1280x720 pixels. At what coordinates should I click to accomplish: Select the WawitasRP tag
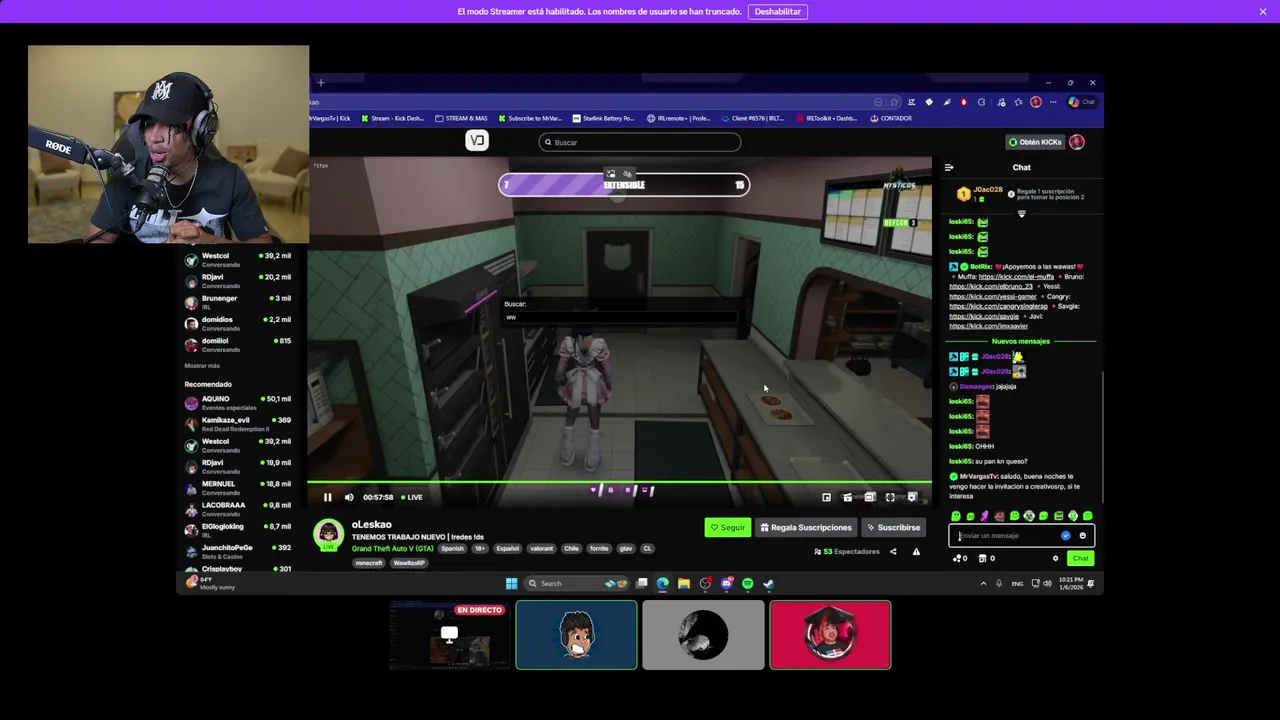click(409, 563)
